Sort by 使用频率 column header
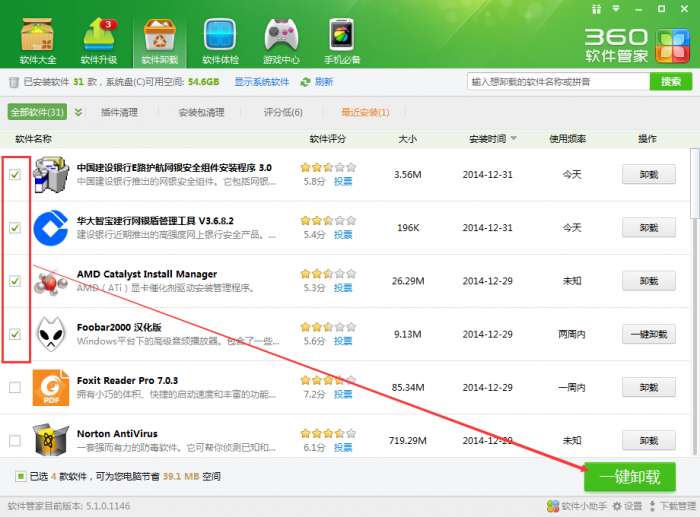Screen dimensions: 700x517 click(567, 139)
